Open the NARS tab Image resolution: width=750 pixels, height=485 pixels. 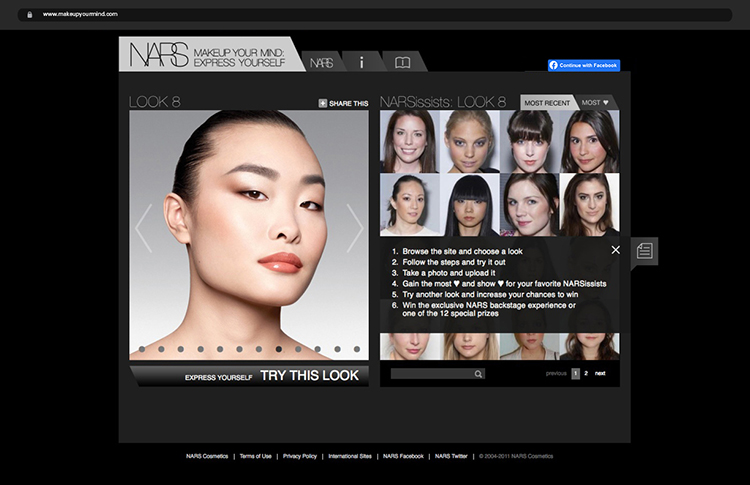[321, 62]
